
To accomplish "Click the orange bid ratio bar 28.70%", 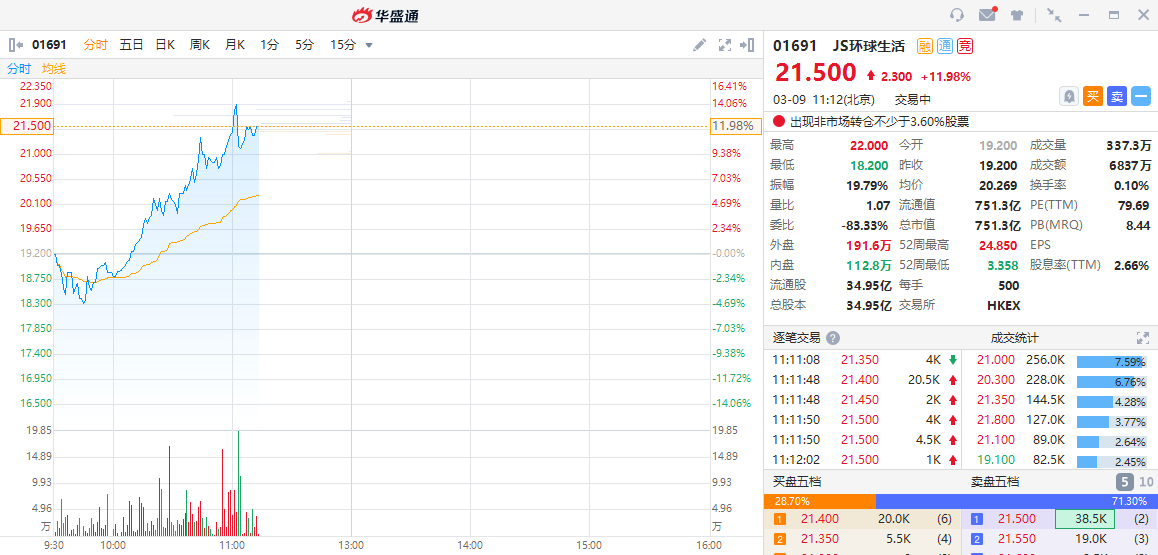I will click(819, 501).
